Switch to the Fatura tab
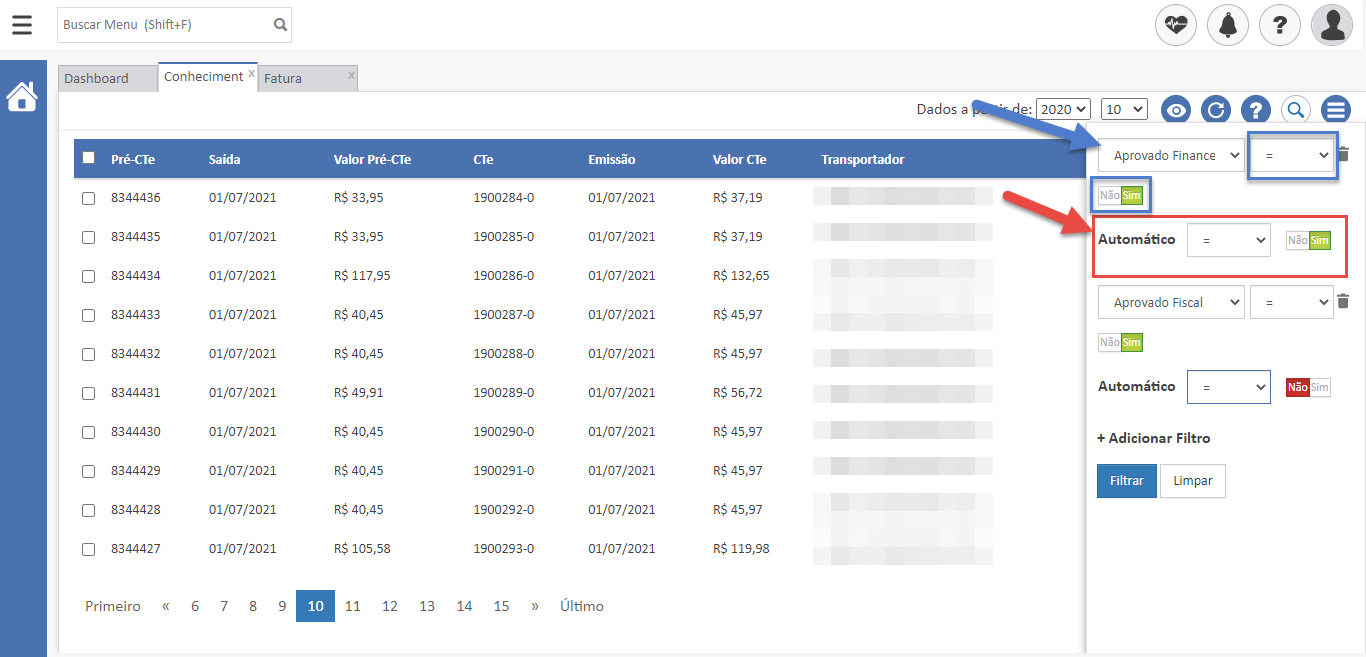This screenshot has width=1366, height=657. point(283,78)
